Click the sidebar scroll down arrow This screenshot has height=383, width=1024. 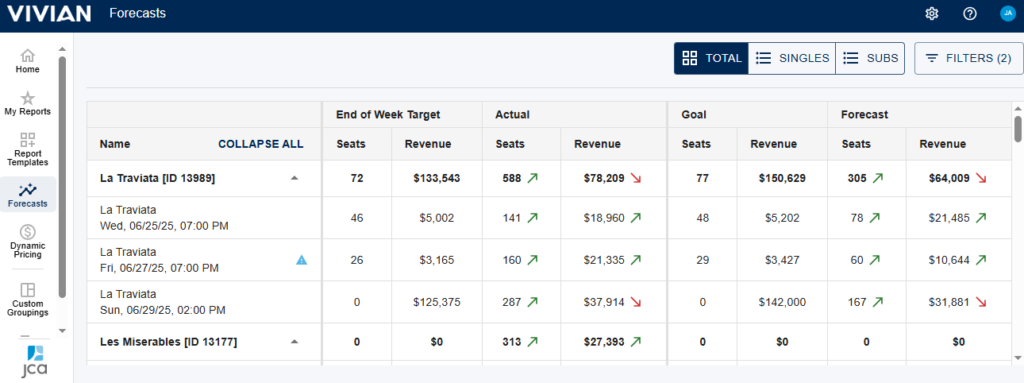click(x=62, y=331)
